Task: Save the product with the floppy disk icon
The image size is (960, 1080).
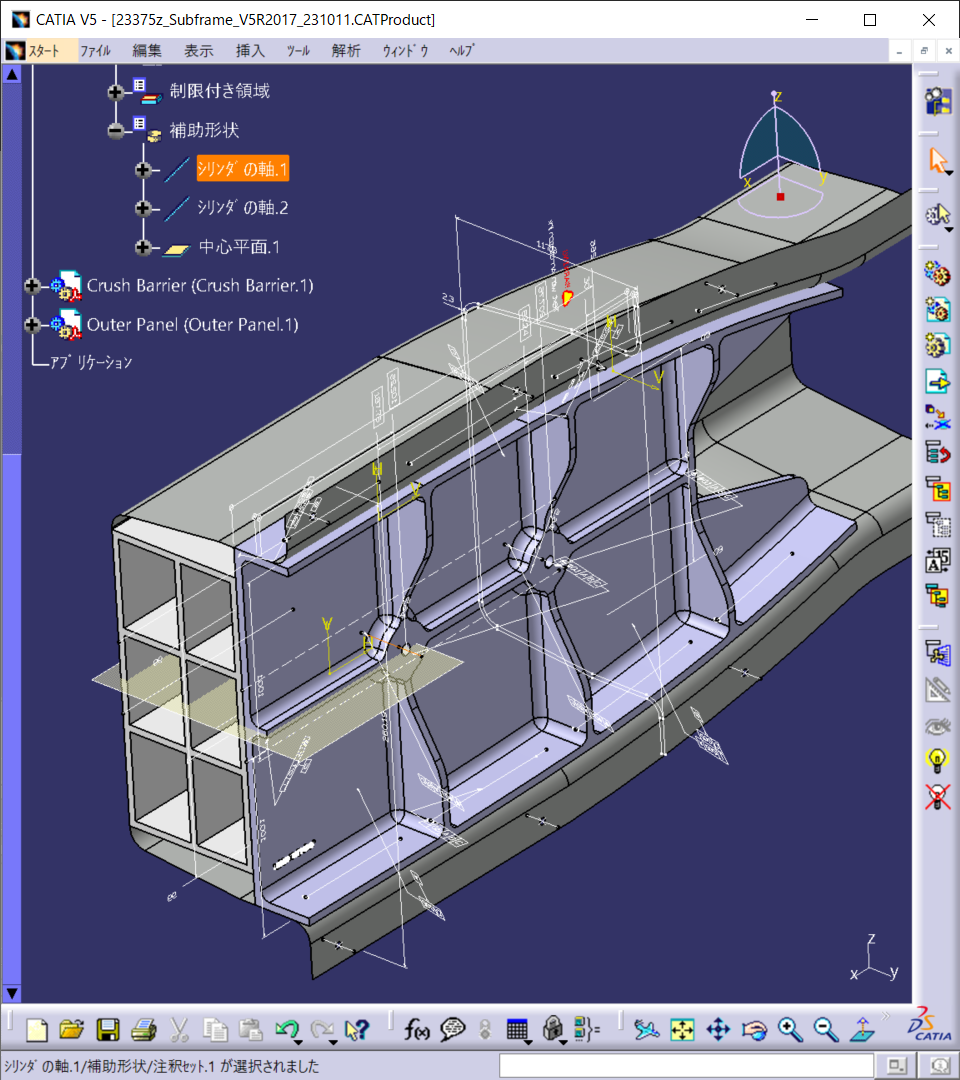Action: tap(107, 1030)
